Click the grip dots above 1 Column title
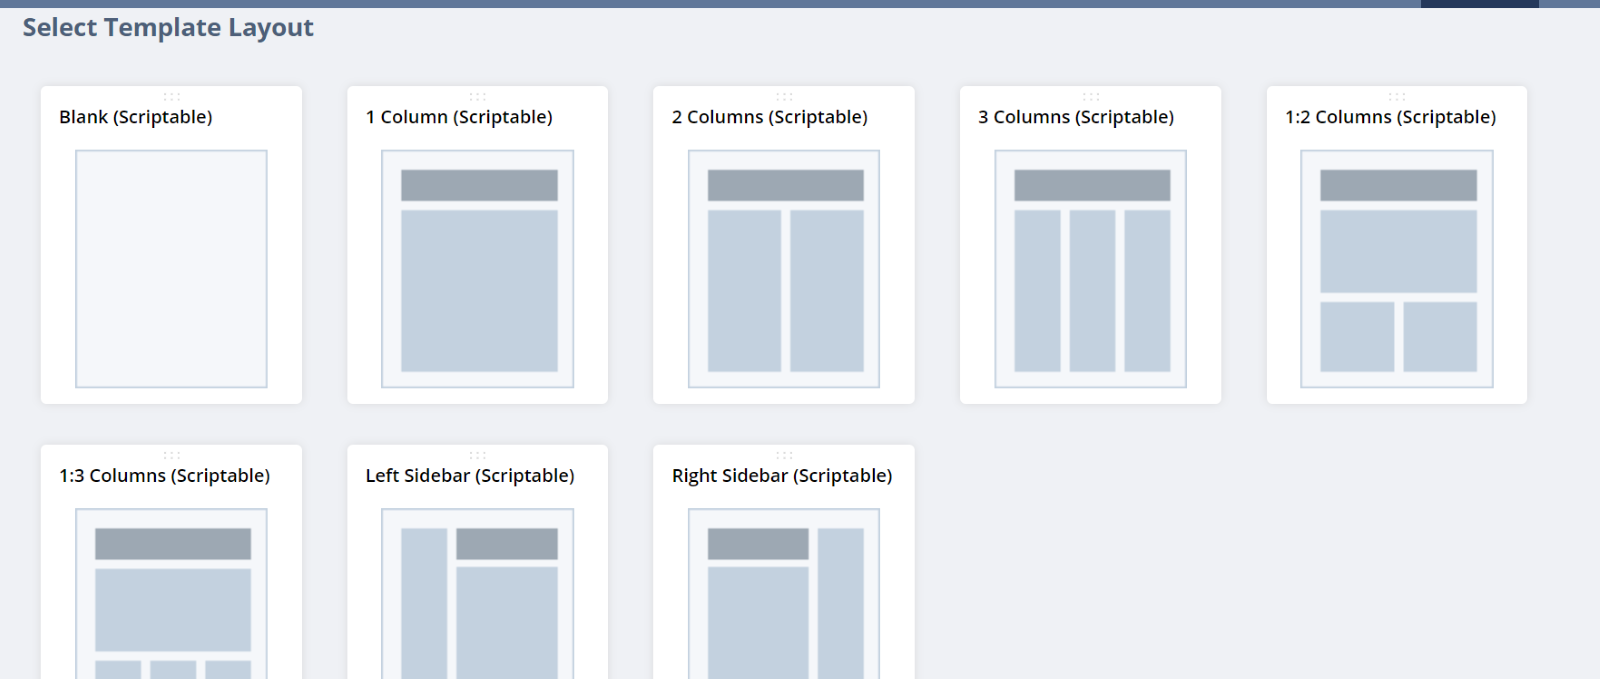 [478, 97]
